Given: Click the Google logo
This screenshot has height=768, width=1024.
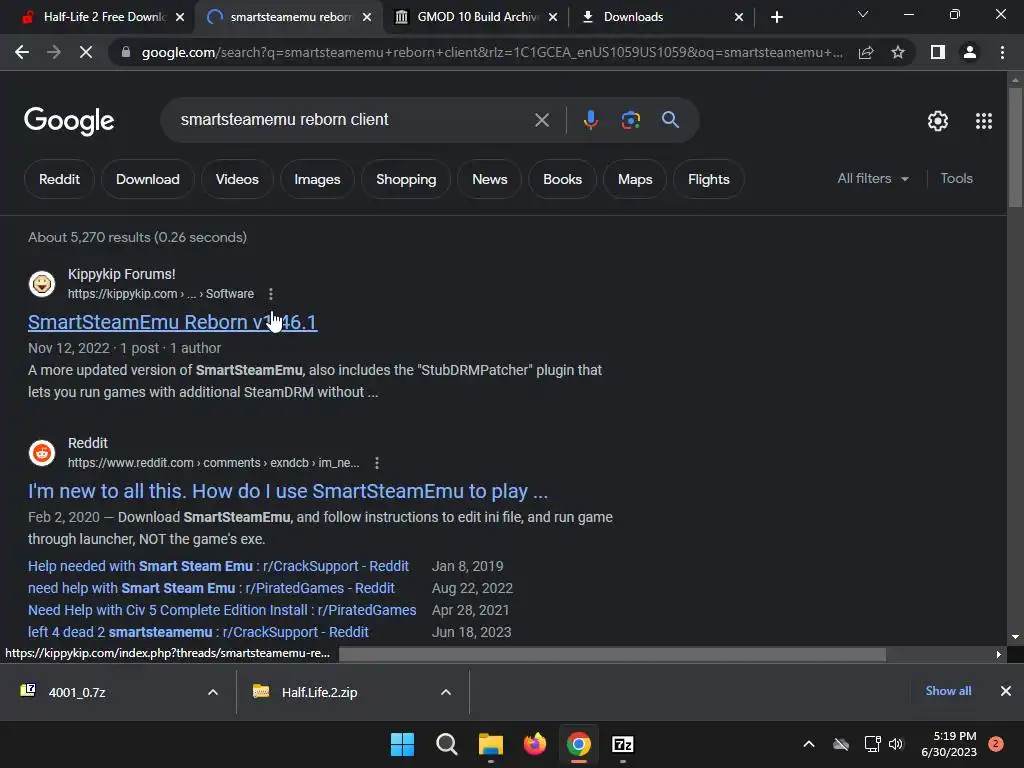Looking at the screenshot, I should [69, 121].
